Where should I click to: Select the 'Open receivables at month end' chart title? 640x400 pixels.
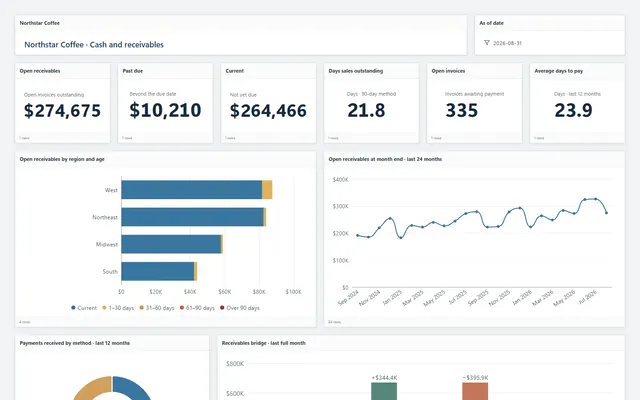(x=385, y=159)
